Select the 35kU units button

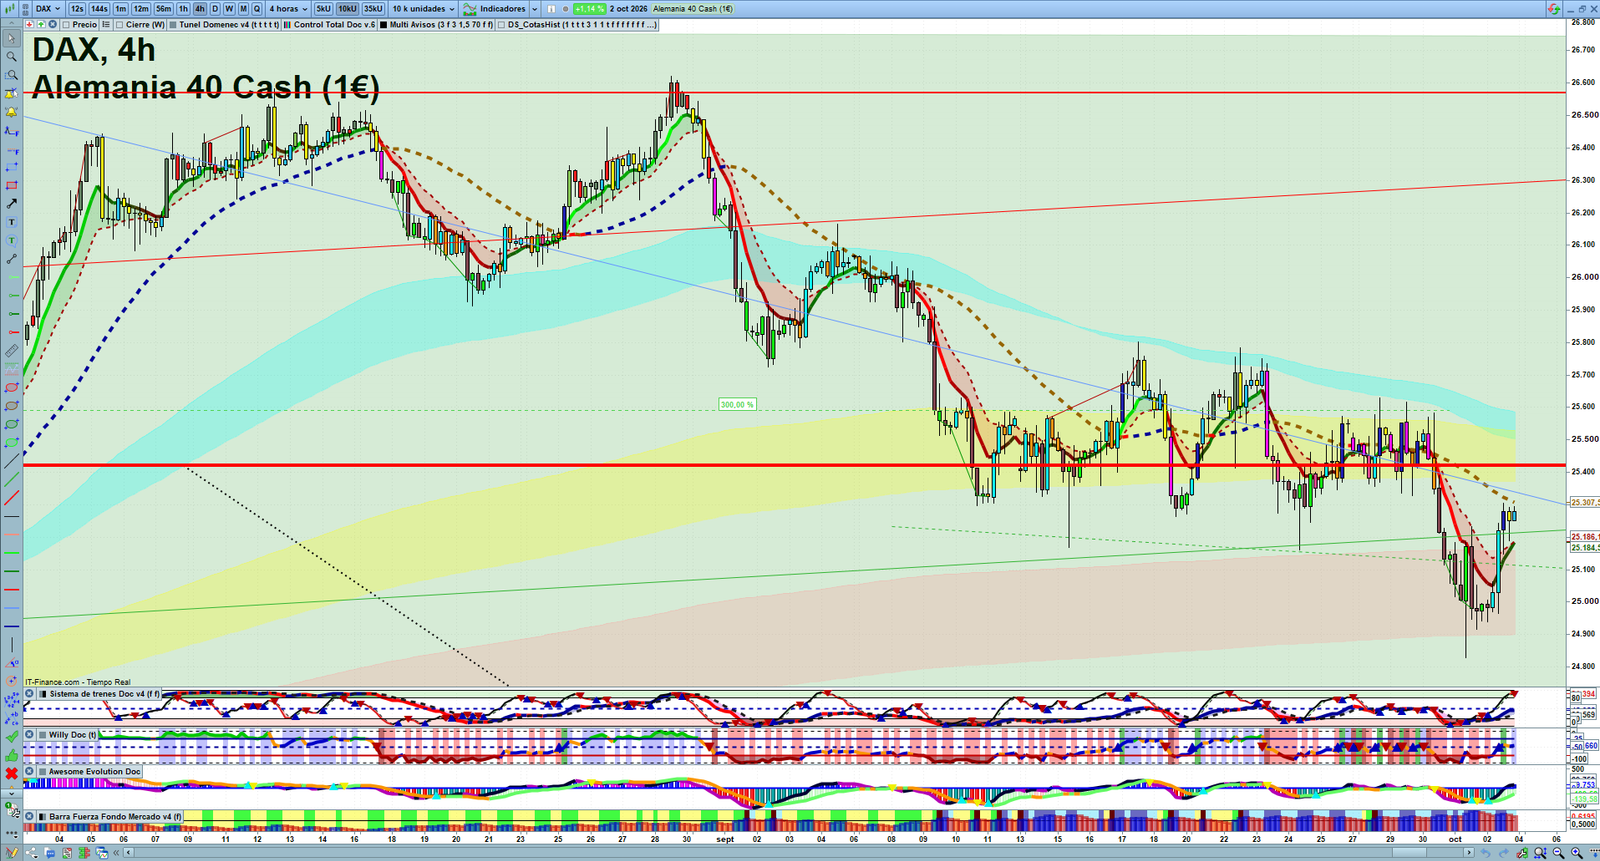(x=373, y=8)
